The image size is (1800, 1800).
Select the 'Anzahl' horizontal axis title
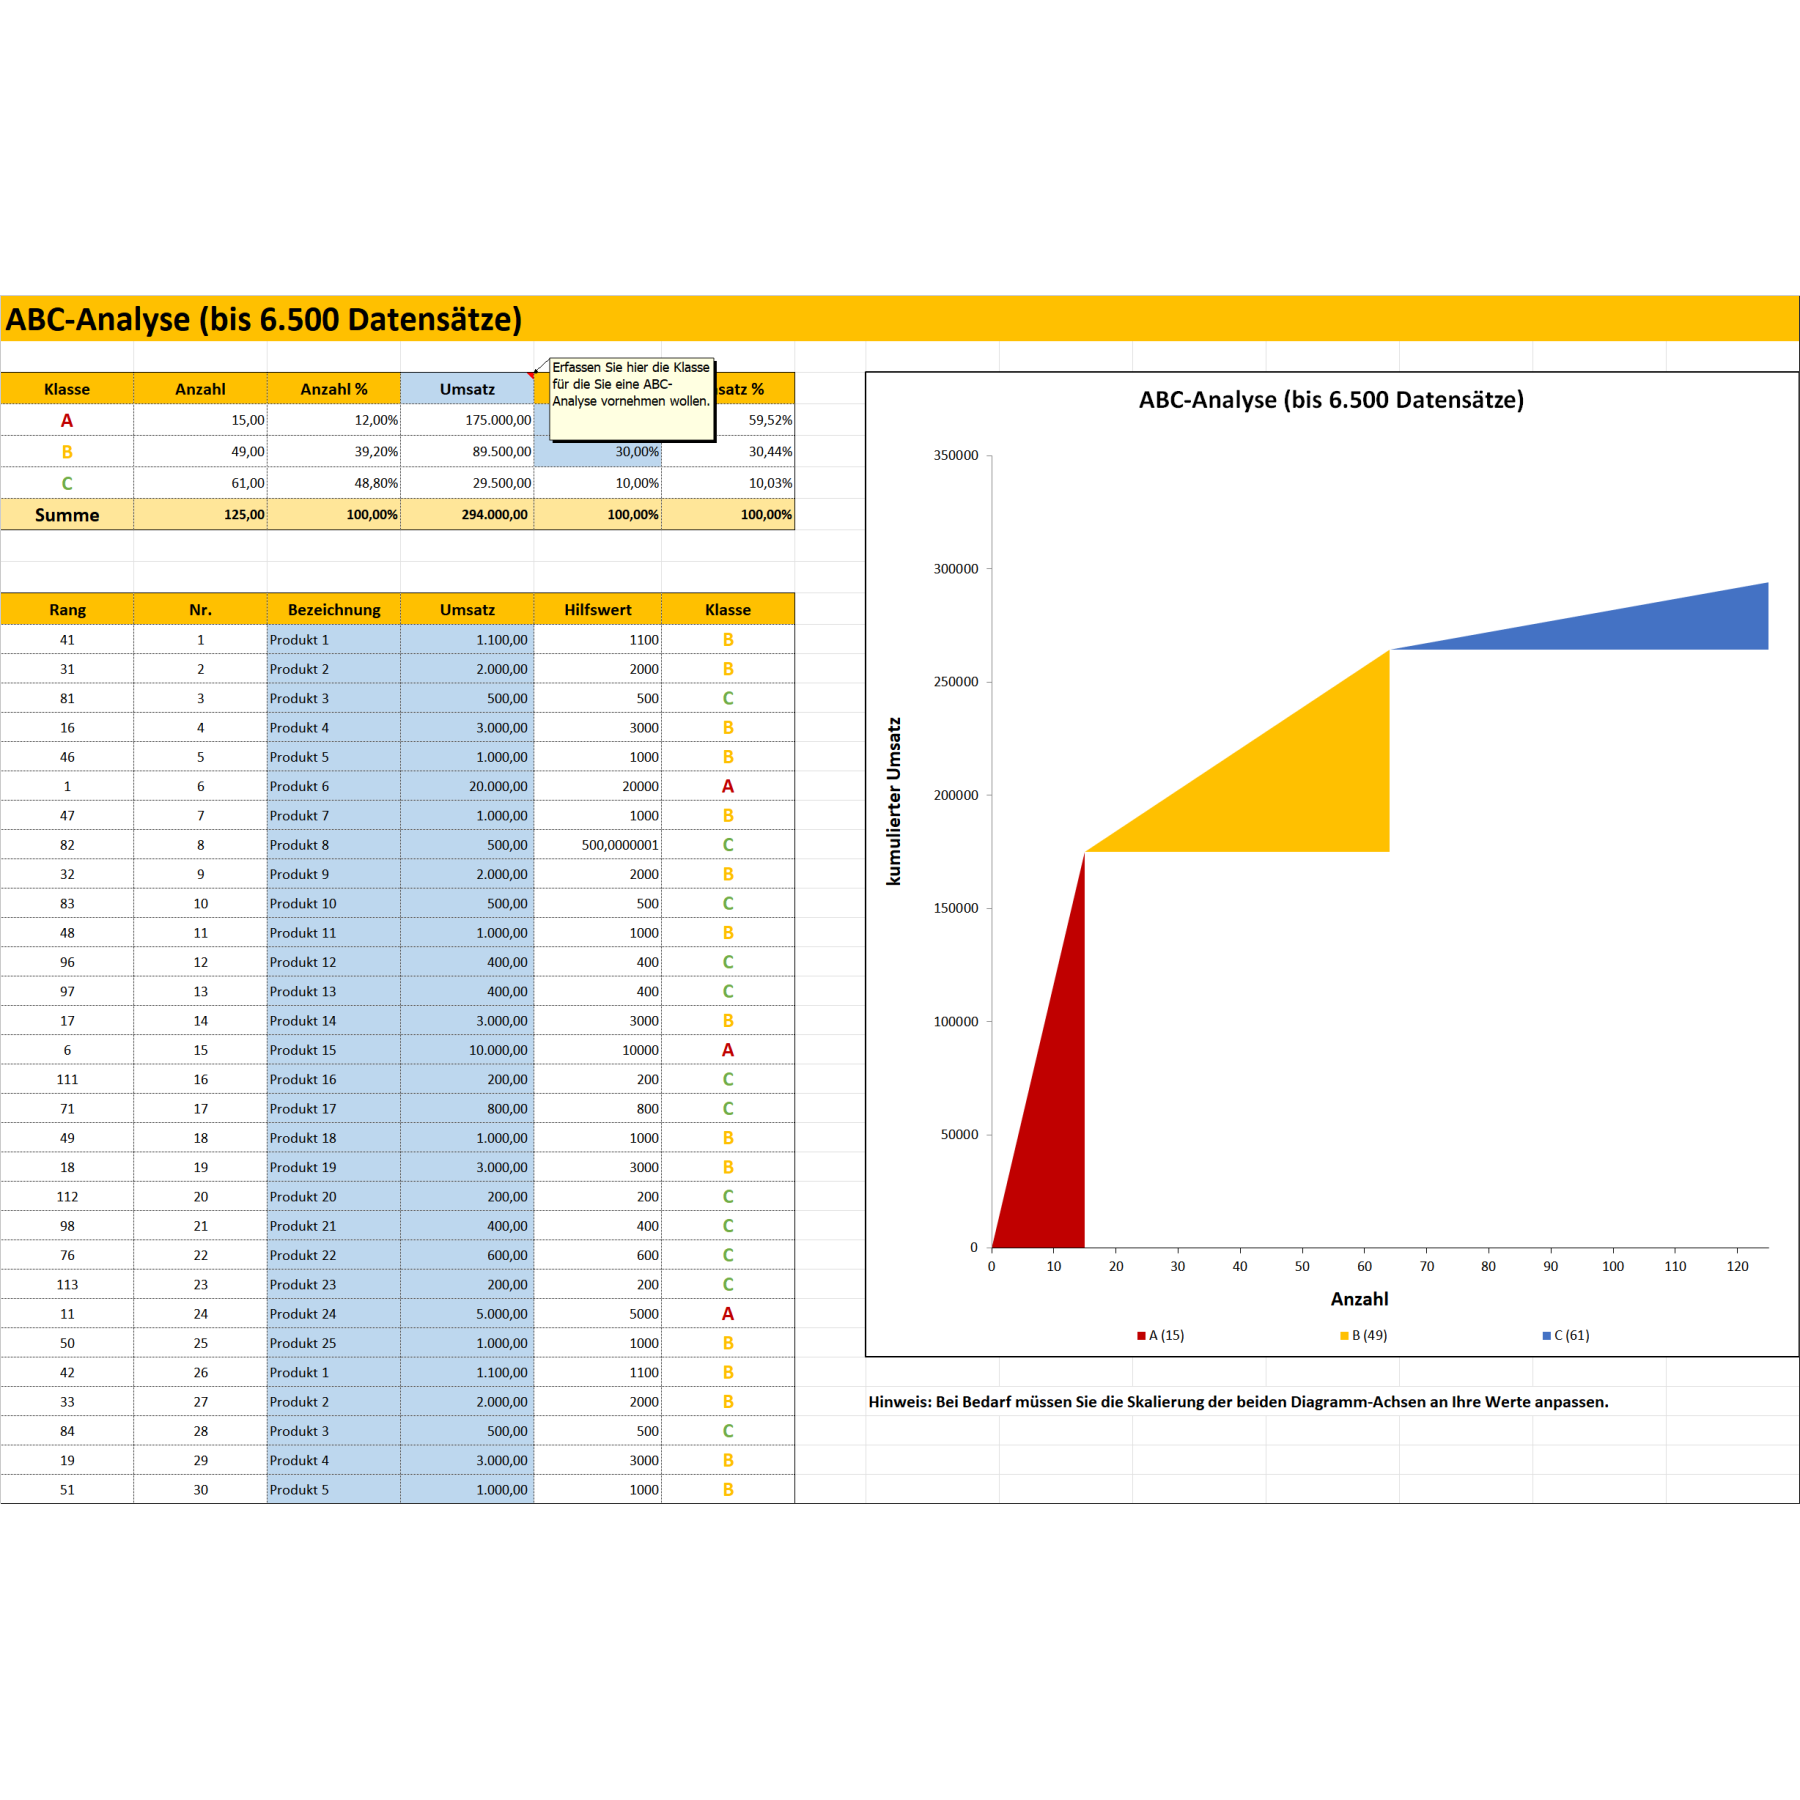click(x=1358, y=1299)
